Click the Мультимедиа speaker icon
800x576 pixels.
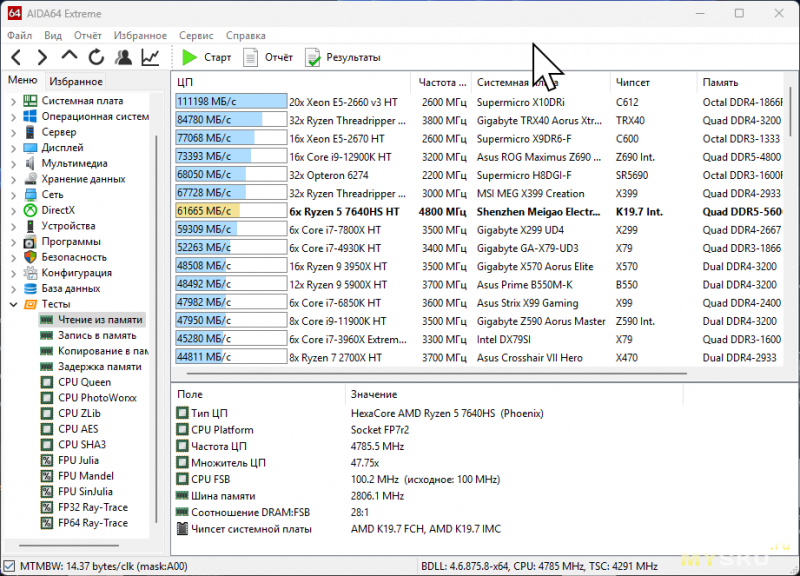click(31, 163)
